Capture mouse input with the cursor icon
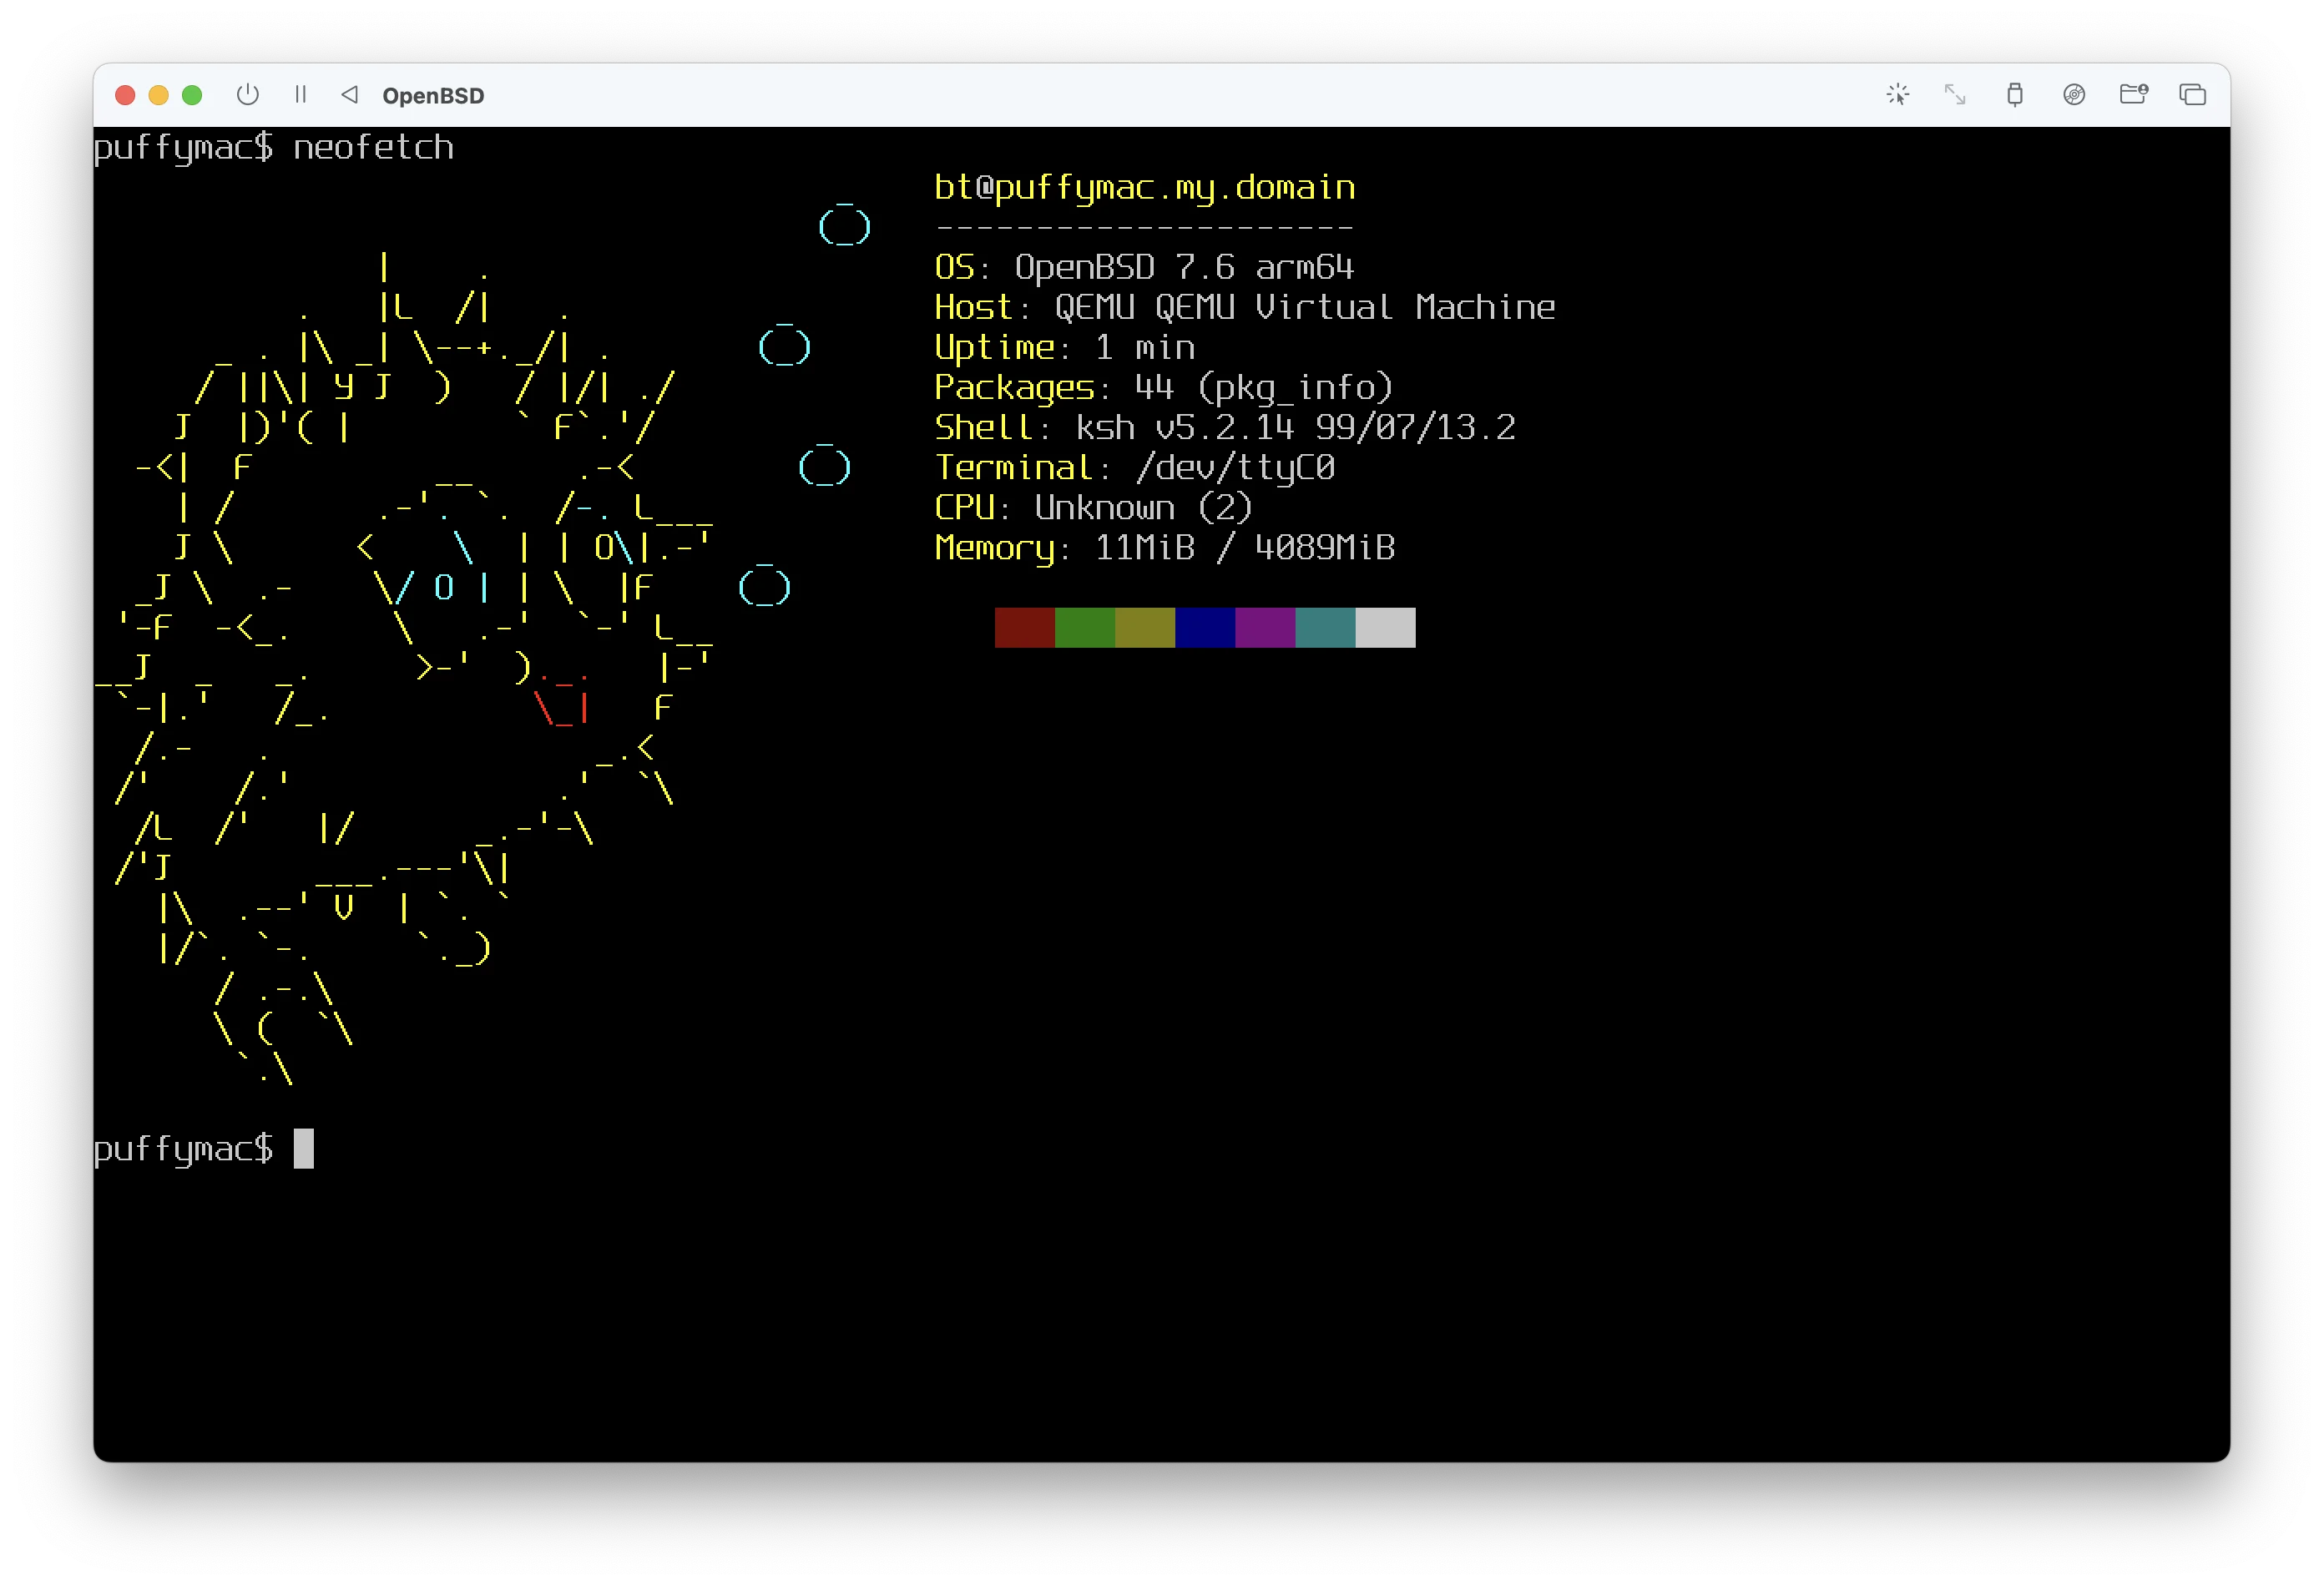 pos(1898,95)
